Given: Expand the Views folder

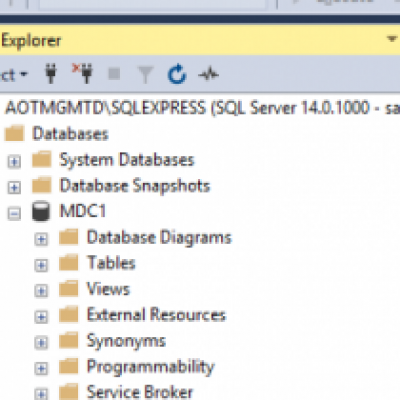Looking at the screenshot, I should [41, 291].
